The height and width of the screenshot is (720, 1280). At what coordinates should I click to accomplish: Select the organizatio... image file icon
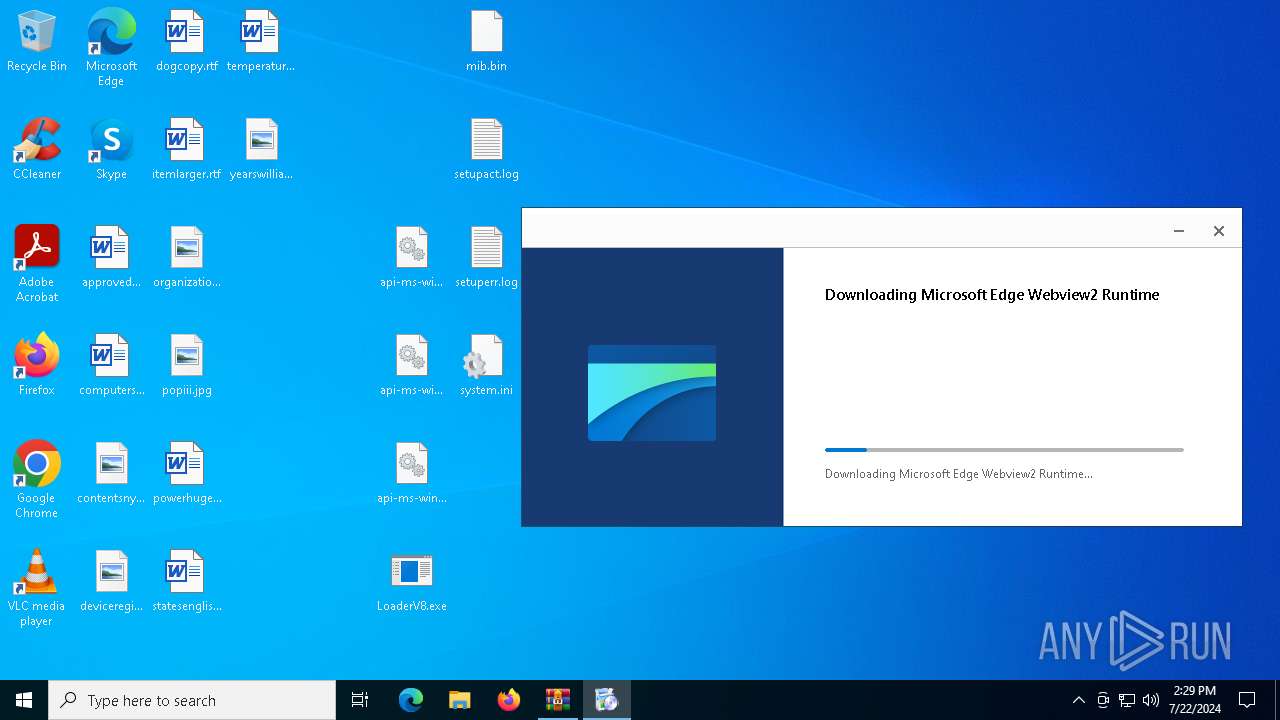click(x=186, y=257)
